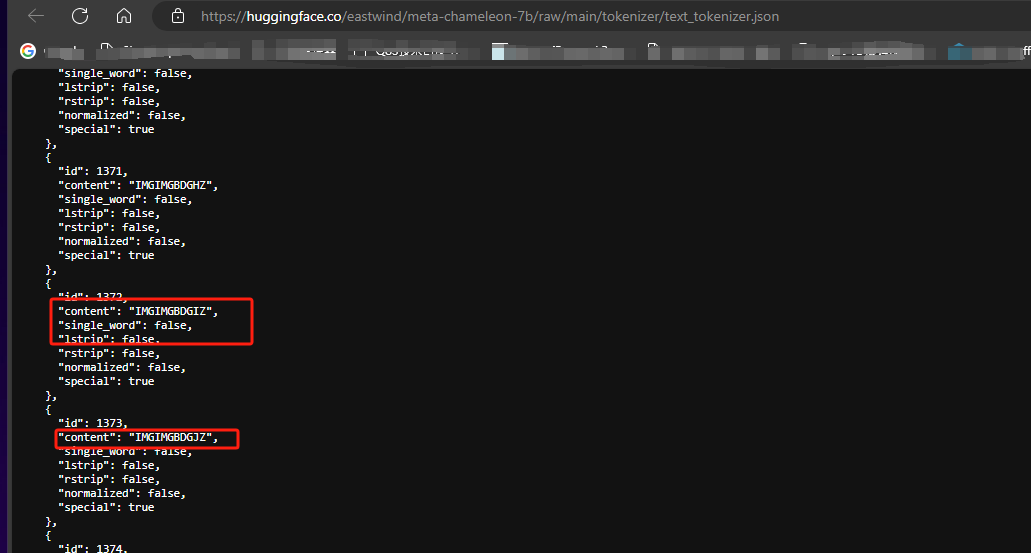The width and height of the screenshot is (1031, 553).
Task: Click "single_word": false under id 1371
Action: (125, 199)
